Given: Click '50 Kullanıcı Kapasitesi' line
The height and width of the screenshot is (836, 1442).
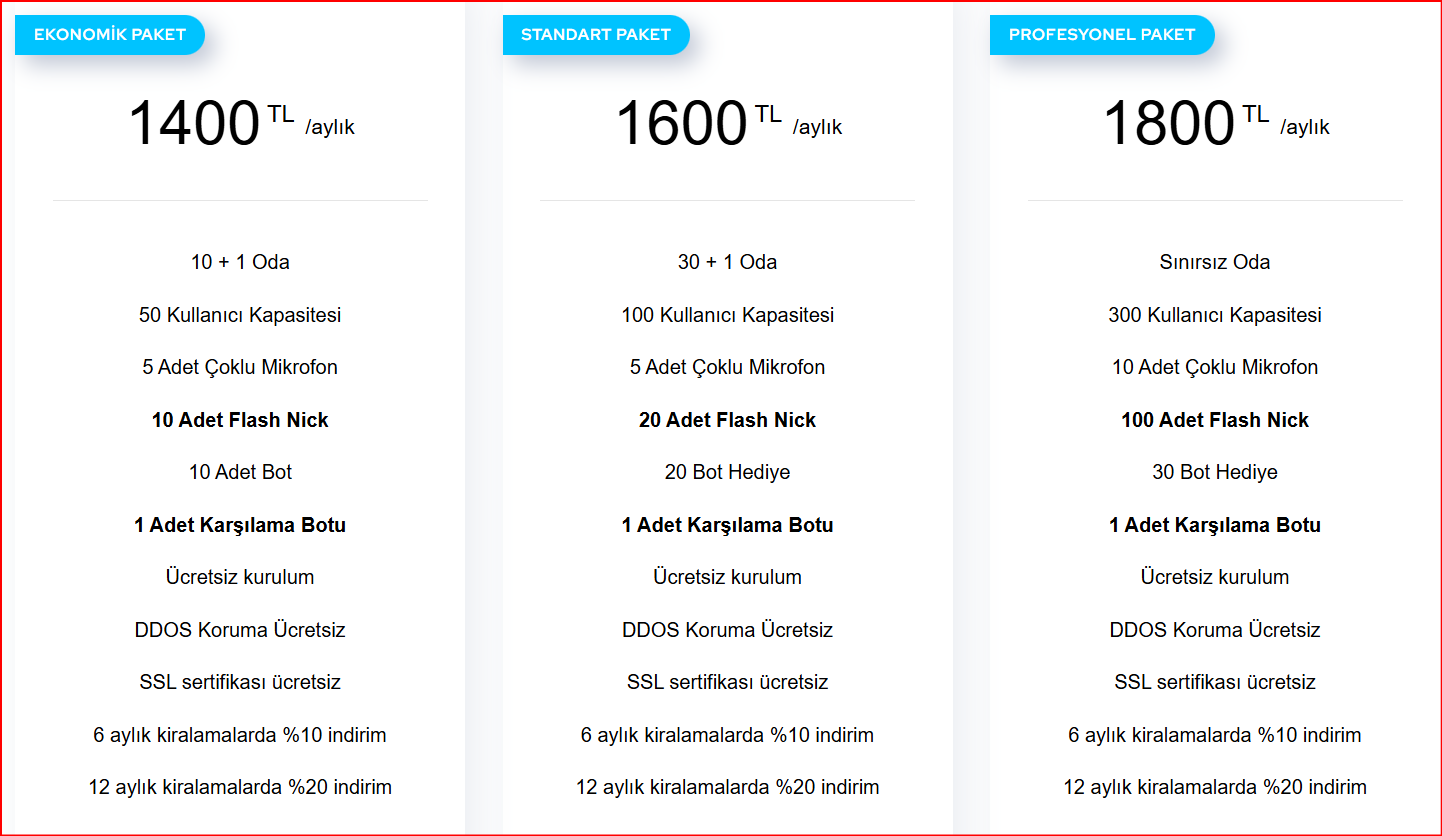Looking at the screenshot, I should (240, 315).
